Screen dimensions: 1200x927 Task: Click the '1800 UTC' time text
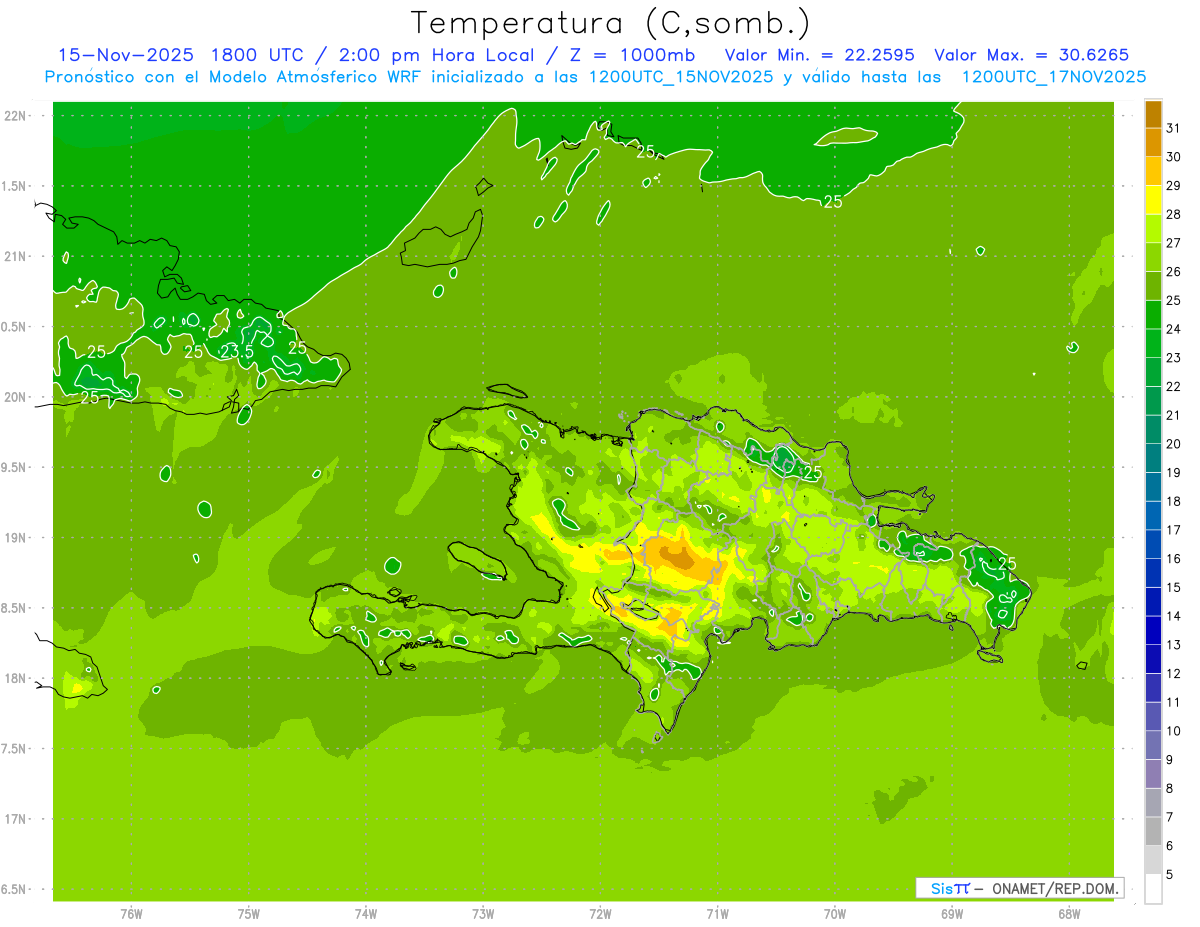tap(260, 55)
